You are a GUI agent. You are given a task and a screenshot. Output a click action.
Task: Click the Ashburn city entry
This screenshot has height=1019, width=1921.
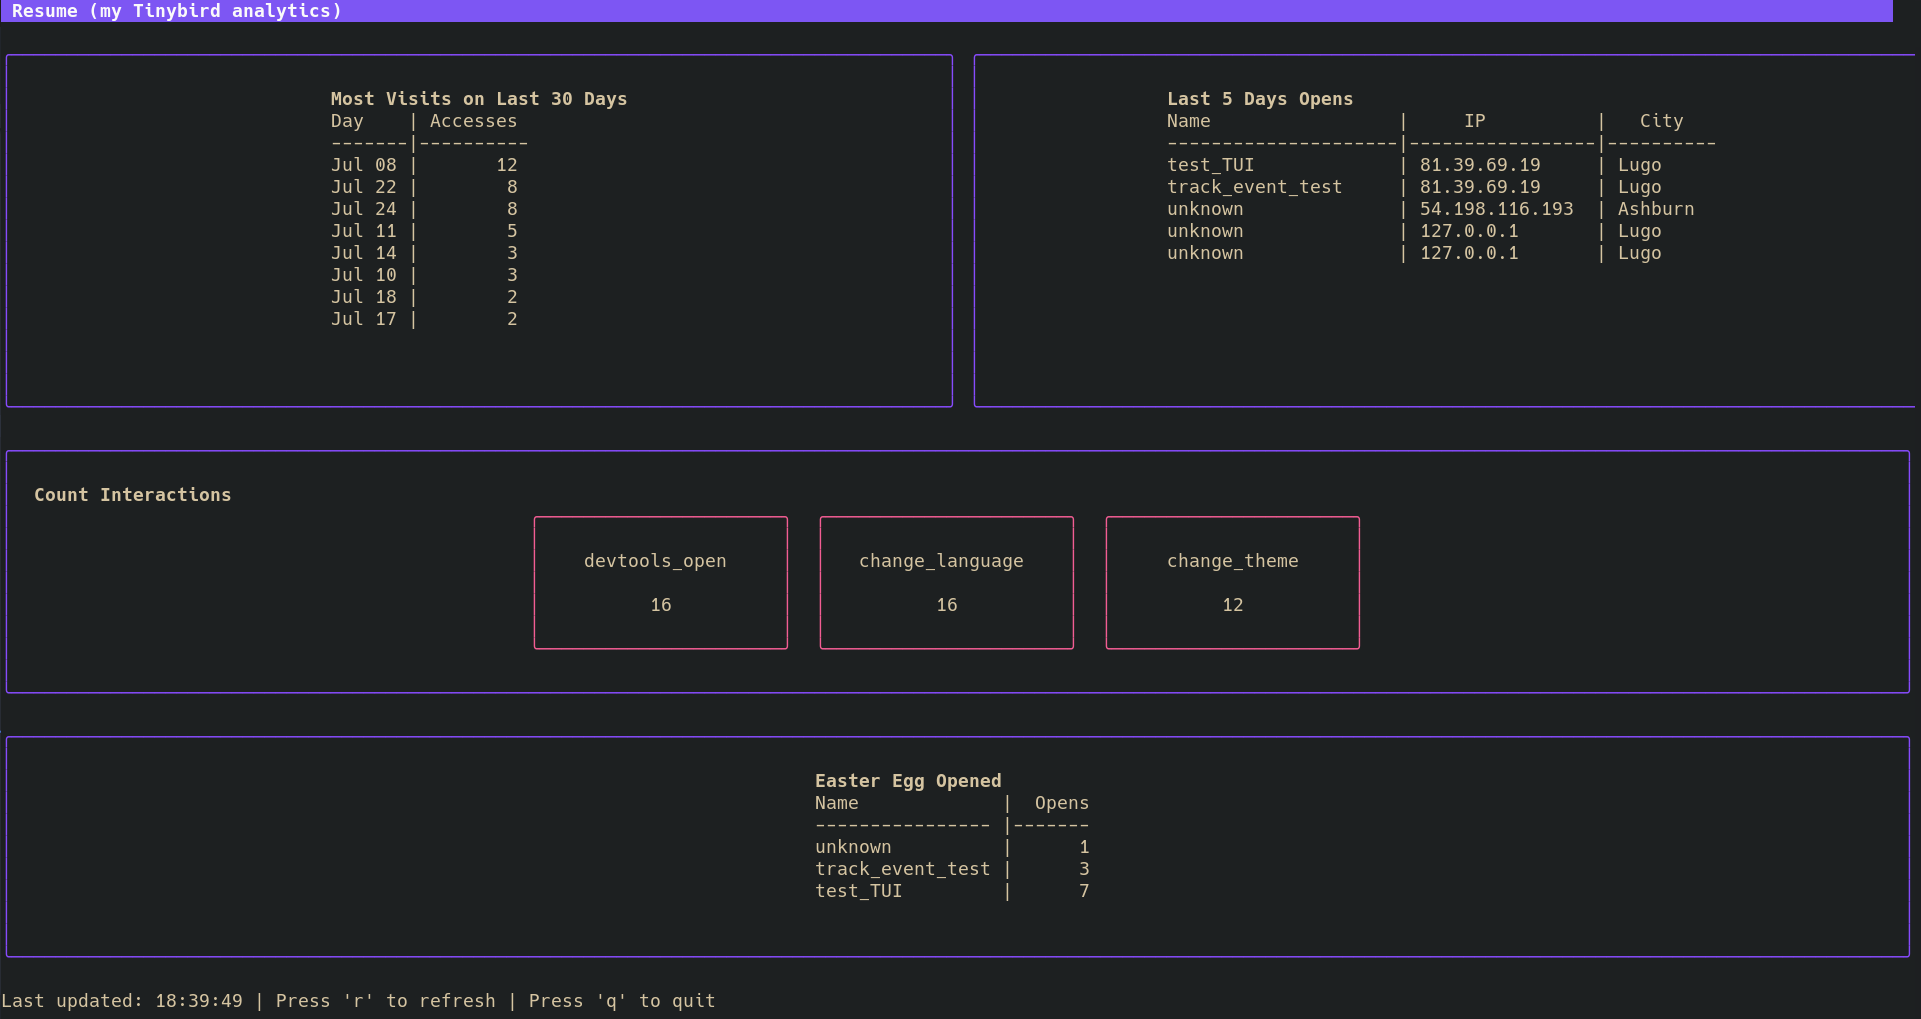point(1655,209)
